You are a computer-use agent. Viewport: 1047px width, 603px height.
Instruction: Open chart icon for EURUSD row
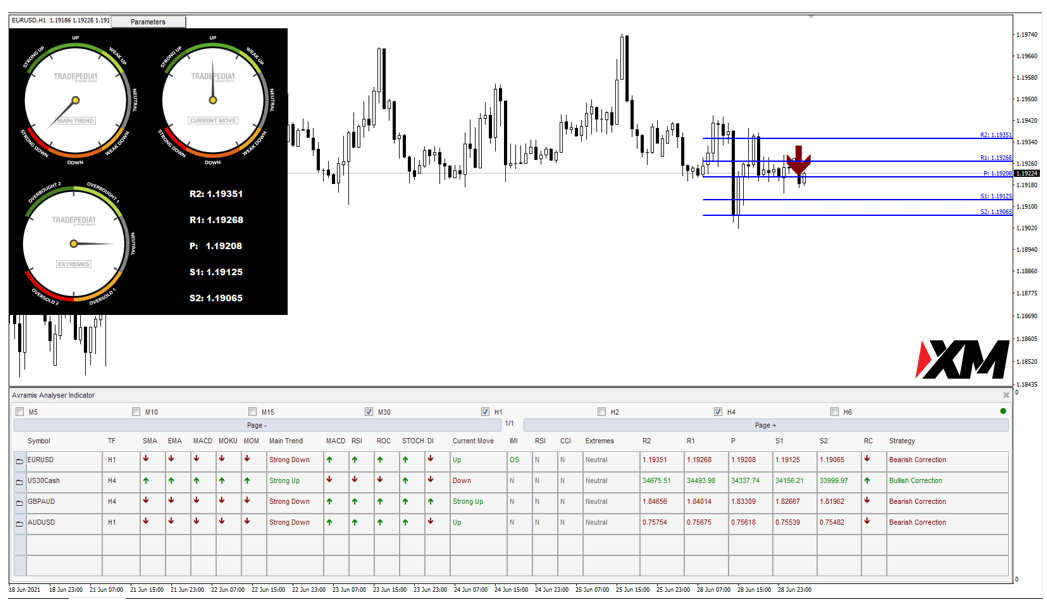pos(19,461)
